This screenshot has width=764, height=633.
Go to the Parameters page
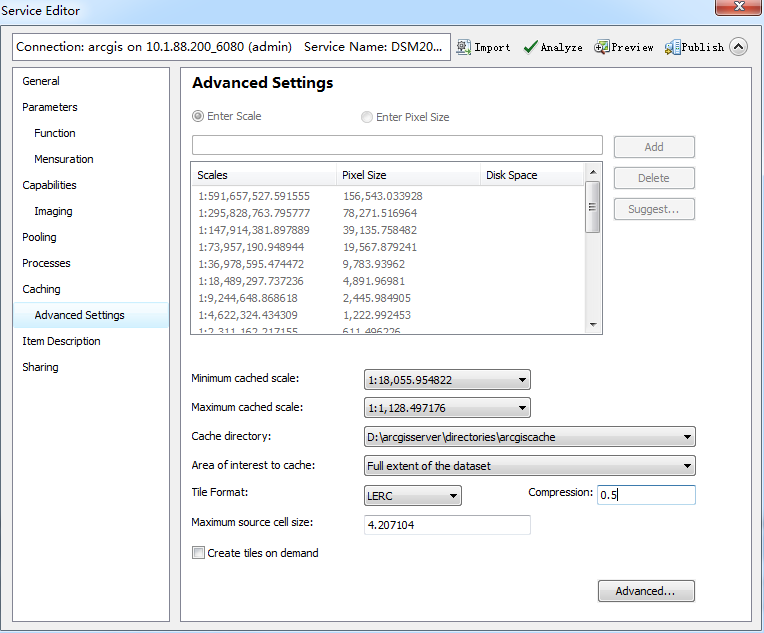tap(50, 107)
